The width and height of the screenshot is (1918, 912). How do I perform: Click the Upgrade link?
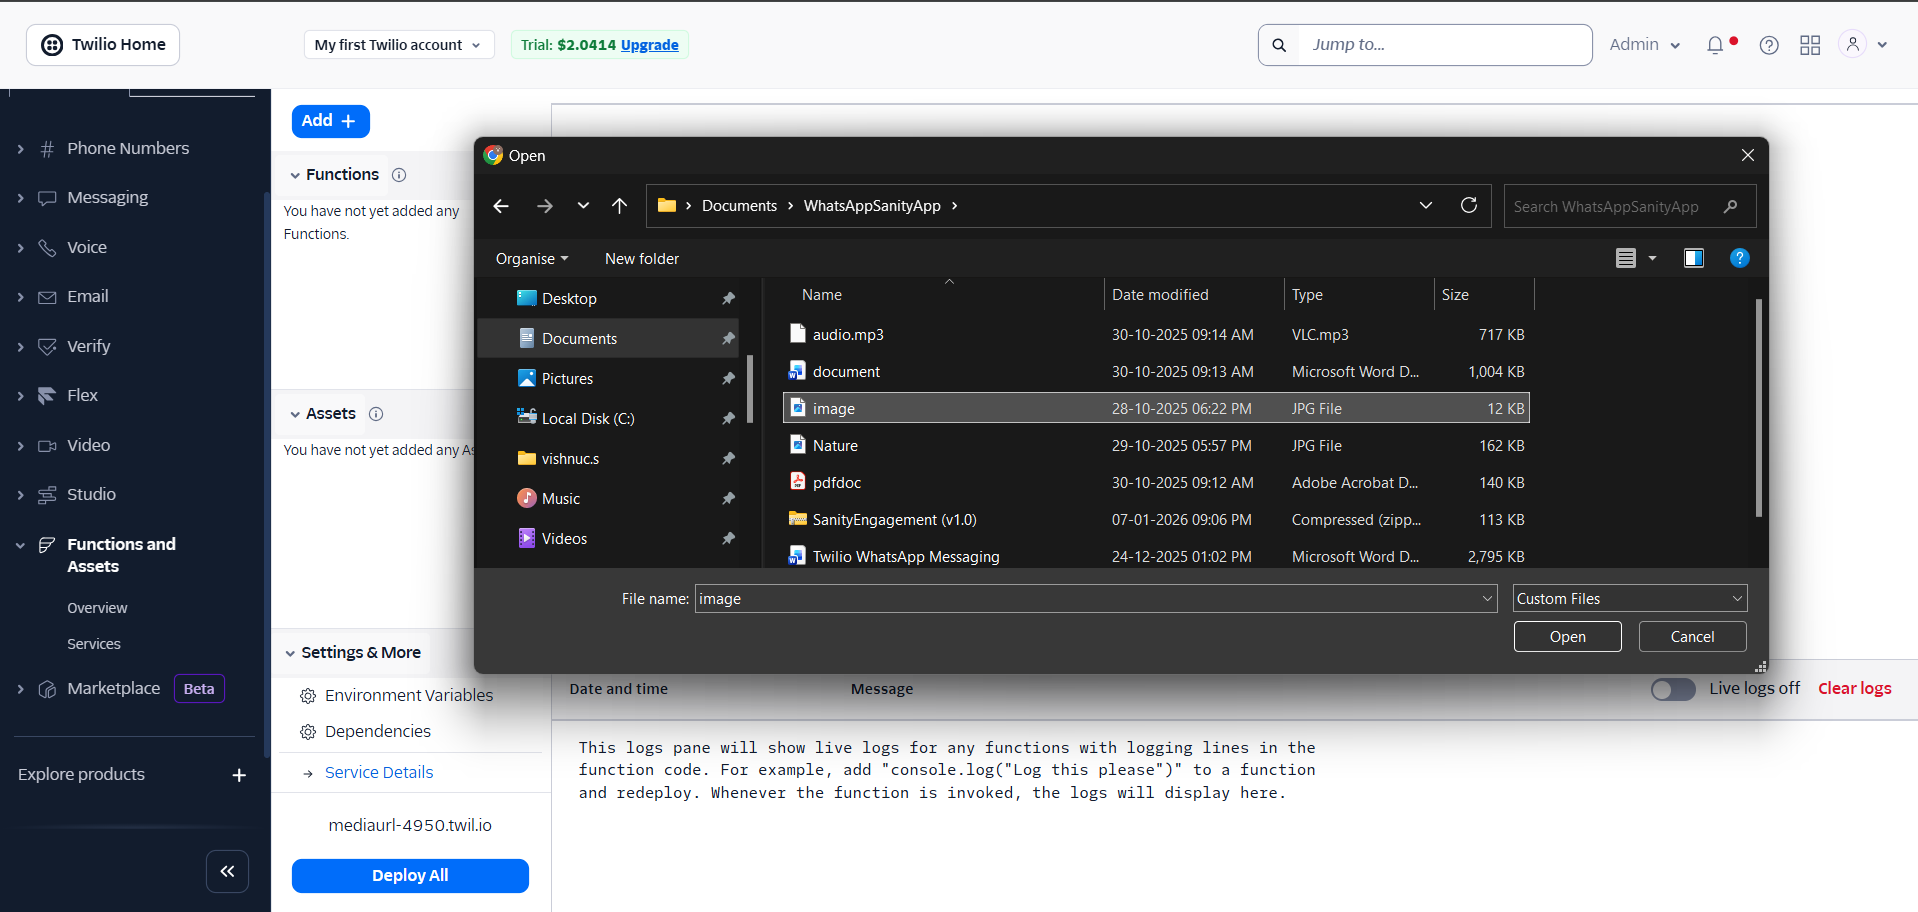click(x=649, y=45)
